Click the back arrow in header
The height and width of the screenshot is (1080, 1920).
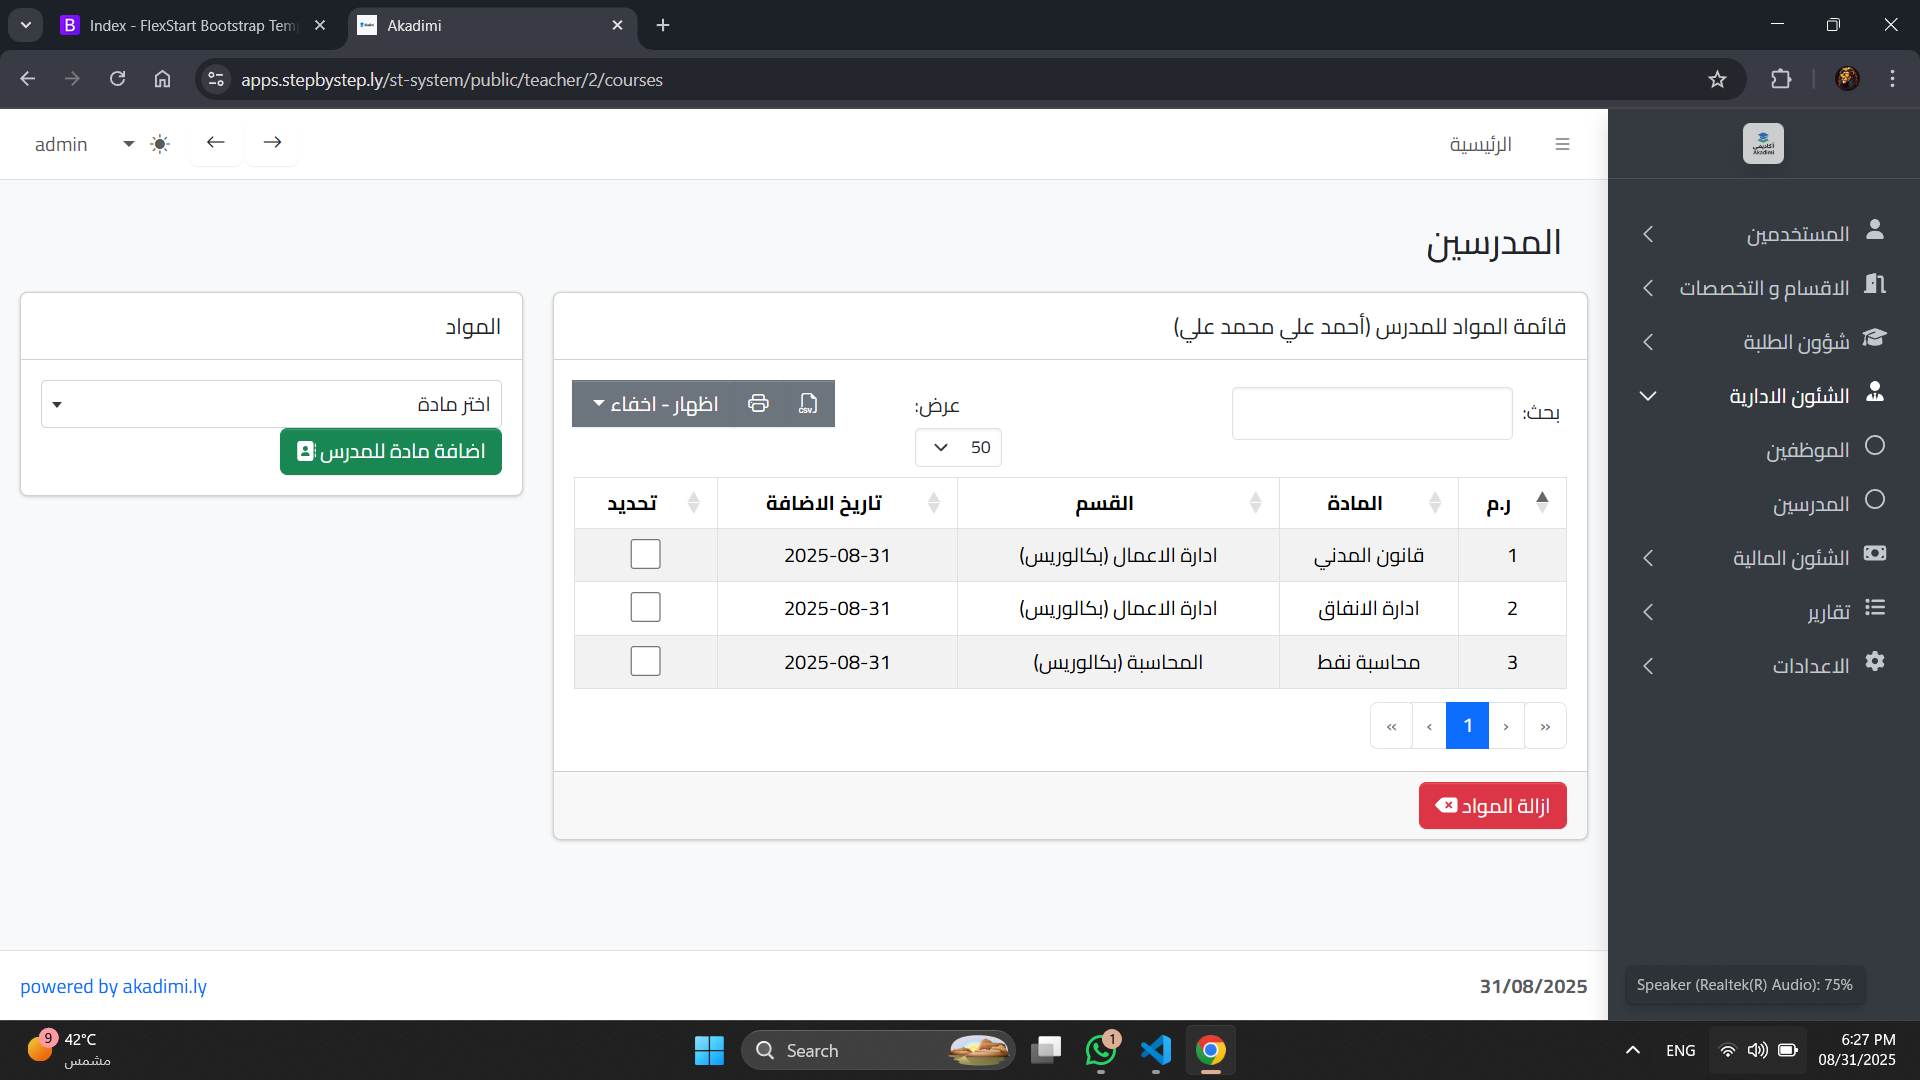point(216,142)
